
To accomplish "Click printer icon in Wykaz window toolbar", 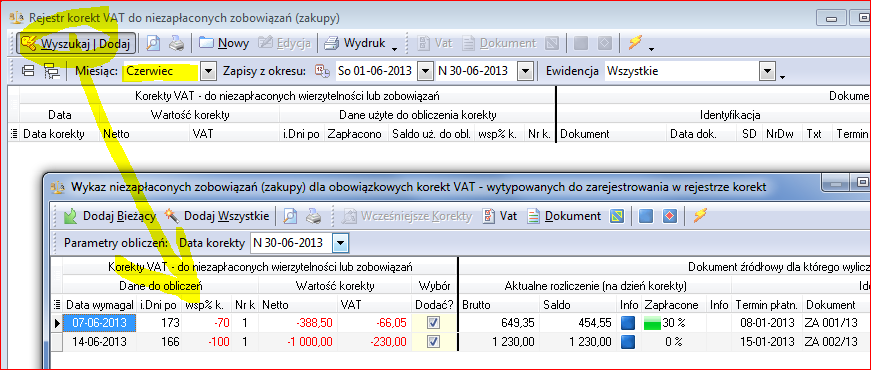I will [314, 216].
